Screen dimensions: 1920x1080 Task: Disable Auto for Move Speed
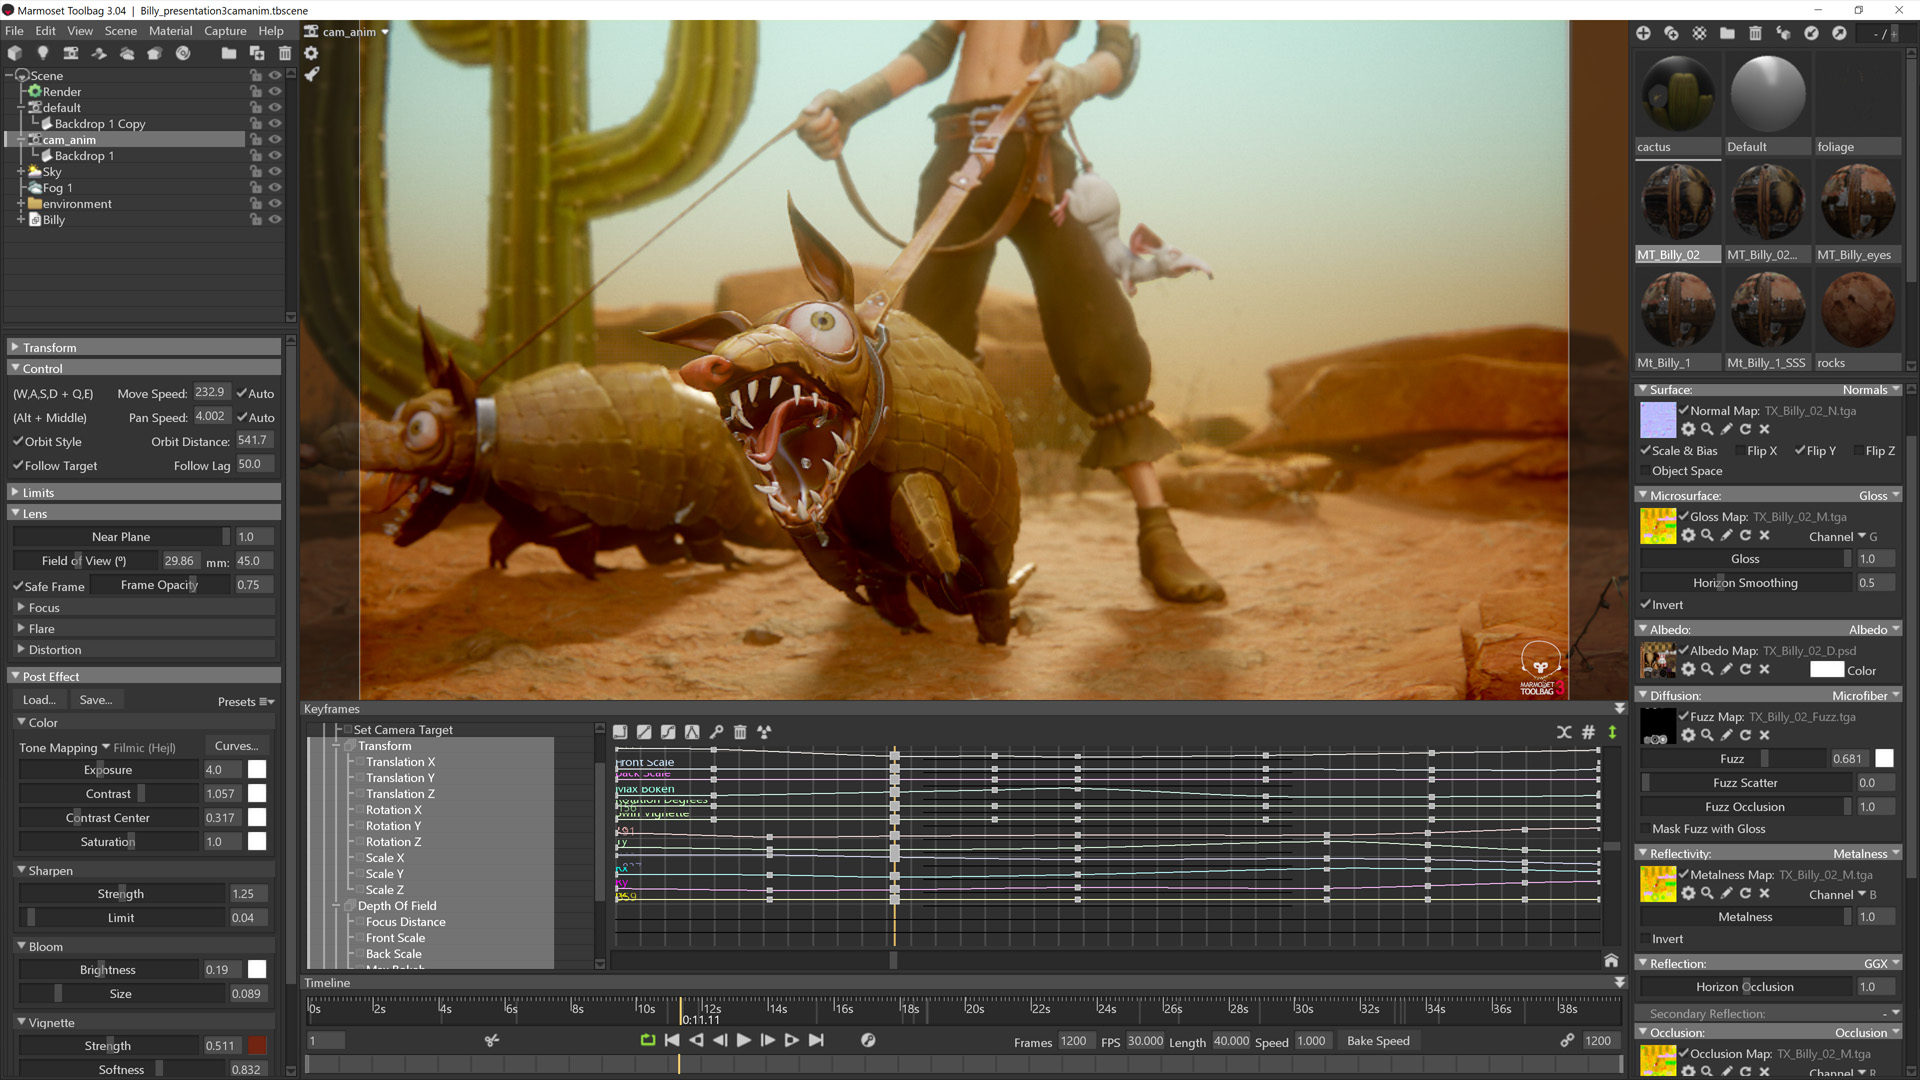point(241,393)
